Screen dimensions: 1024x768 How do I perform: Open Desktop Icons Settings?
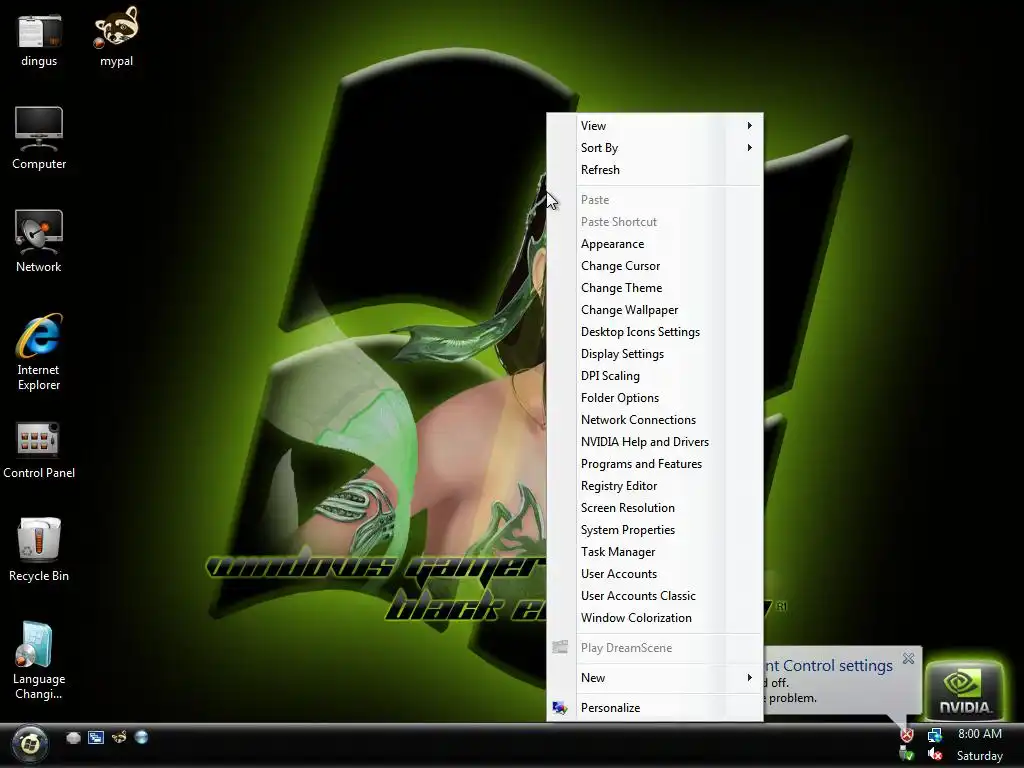coord(654,332)
